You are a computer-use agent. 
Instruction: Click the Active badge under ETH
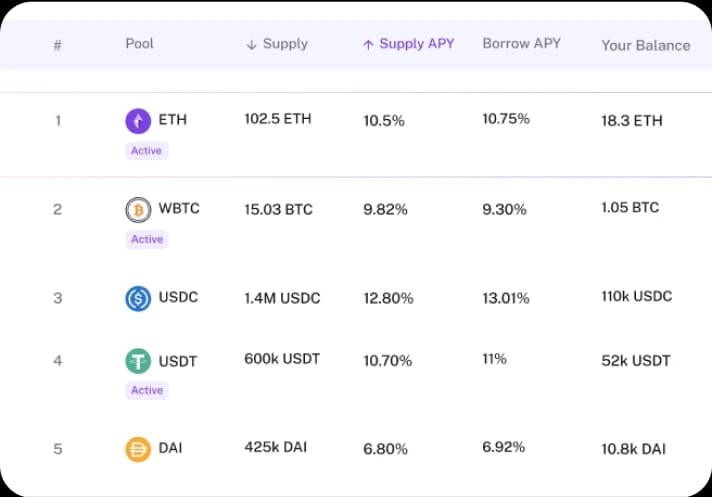click(x=147, y=151)
